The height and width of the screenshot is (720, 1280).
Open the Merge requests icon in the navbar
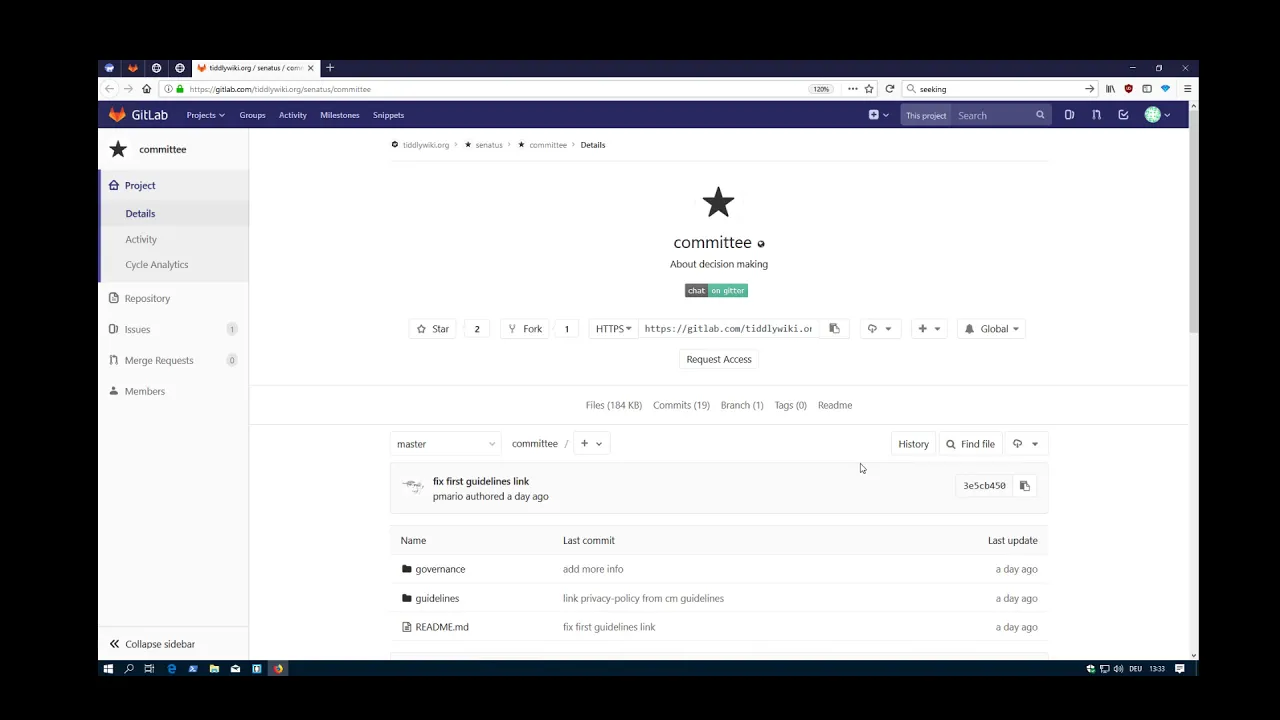tap(1096, 115)
